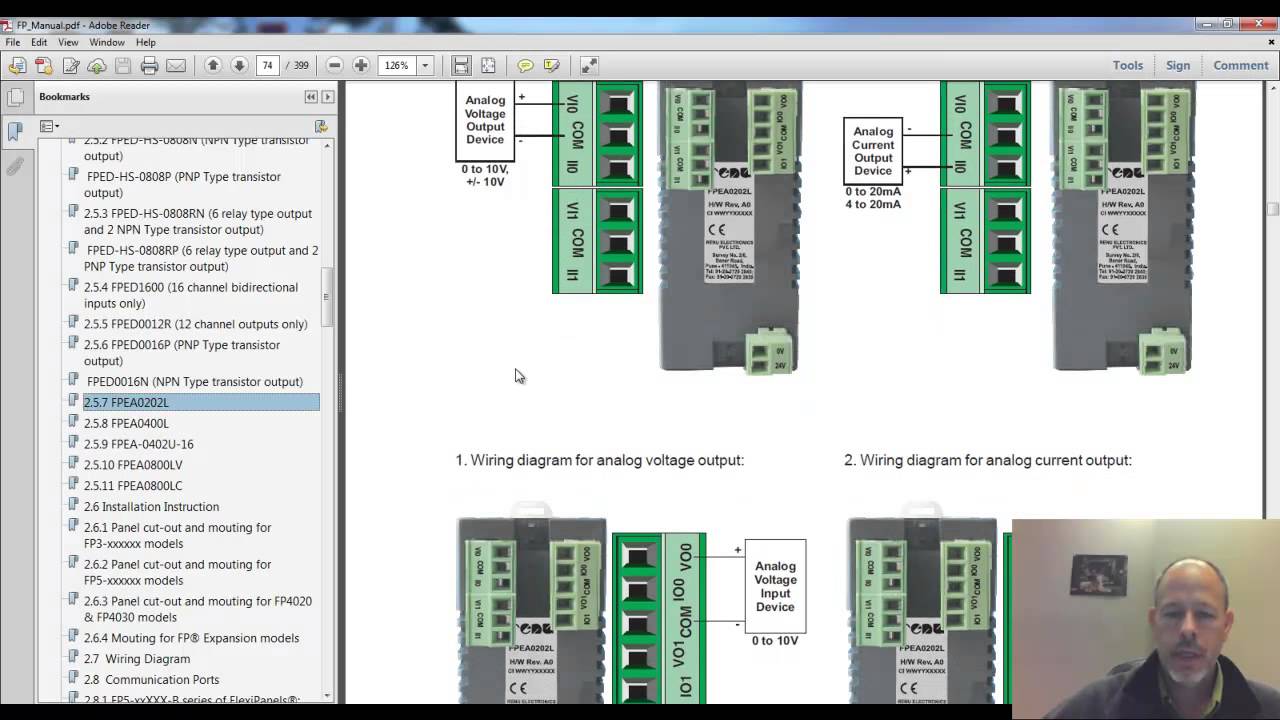
Task: Go to next page with down arrow
Action: point(239,66)
